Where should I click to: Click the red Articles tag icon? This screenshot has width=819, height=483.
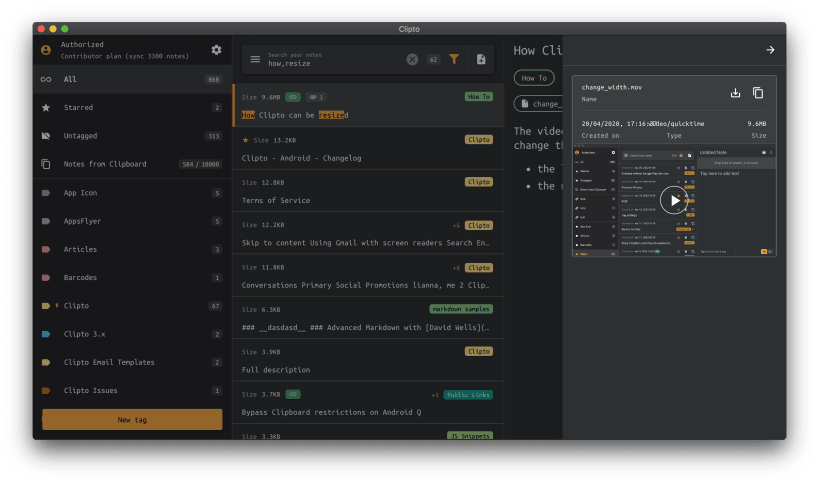(x=46, y=250)
